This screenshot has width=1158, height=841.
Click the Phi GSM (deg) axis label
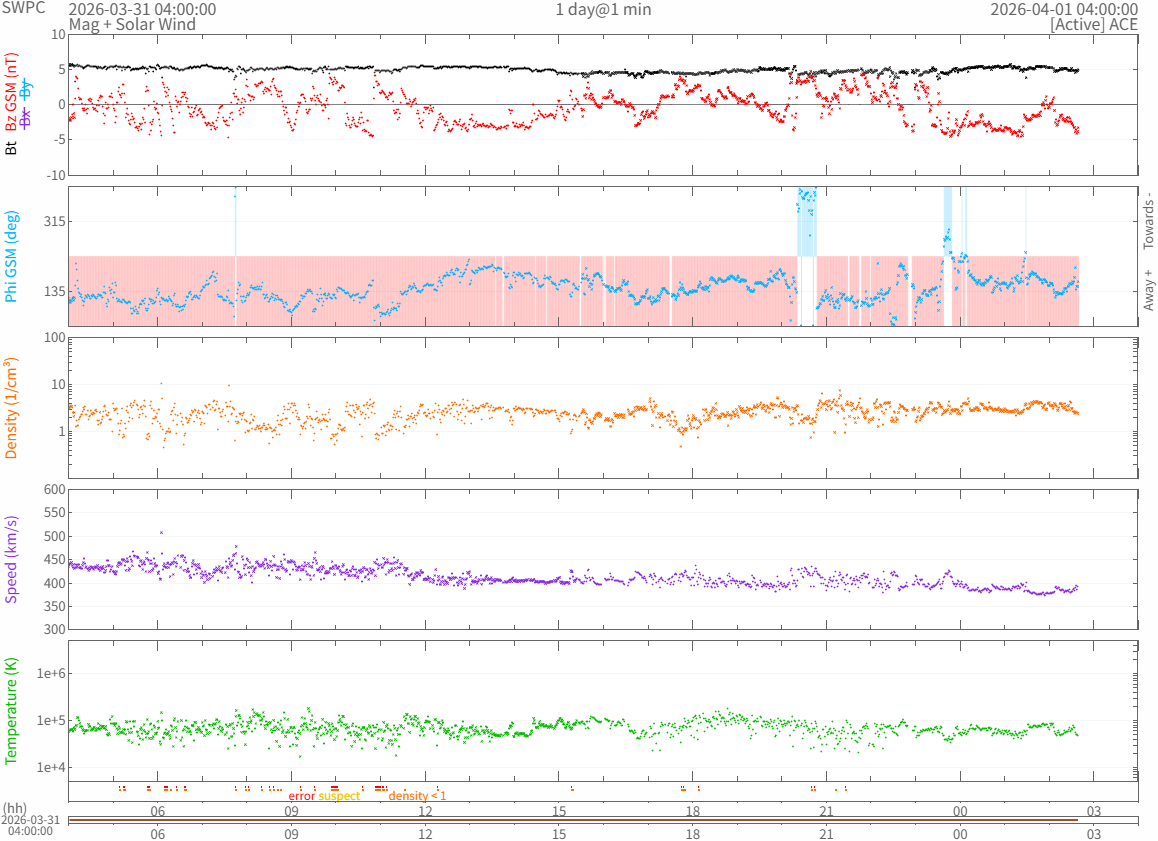(x=11, y=257)
